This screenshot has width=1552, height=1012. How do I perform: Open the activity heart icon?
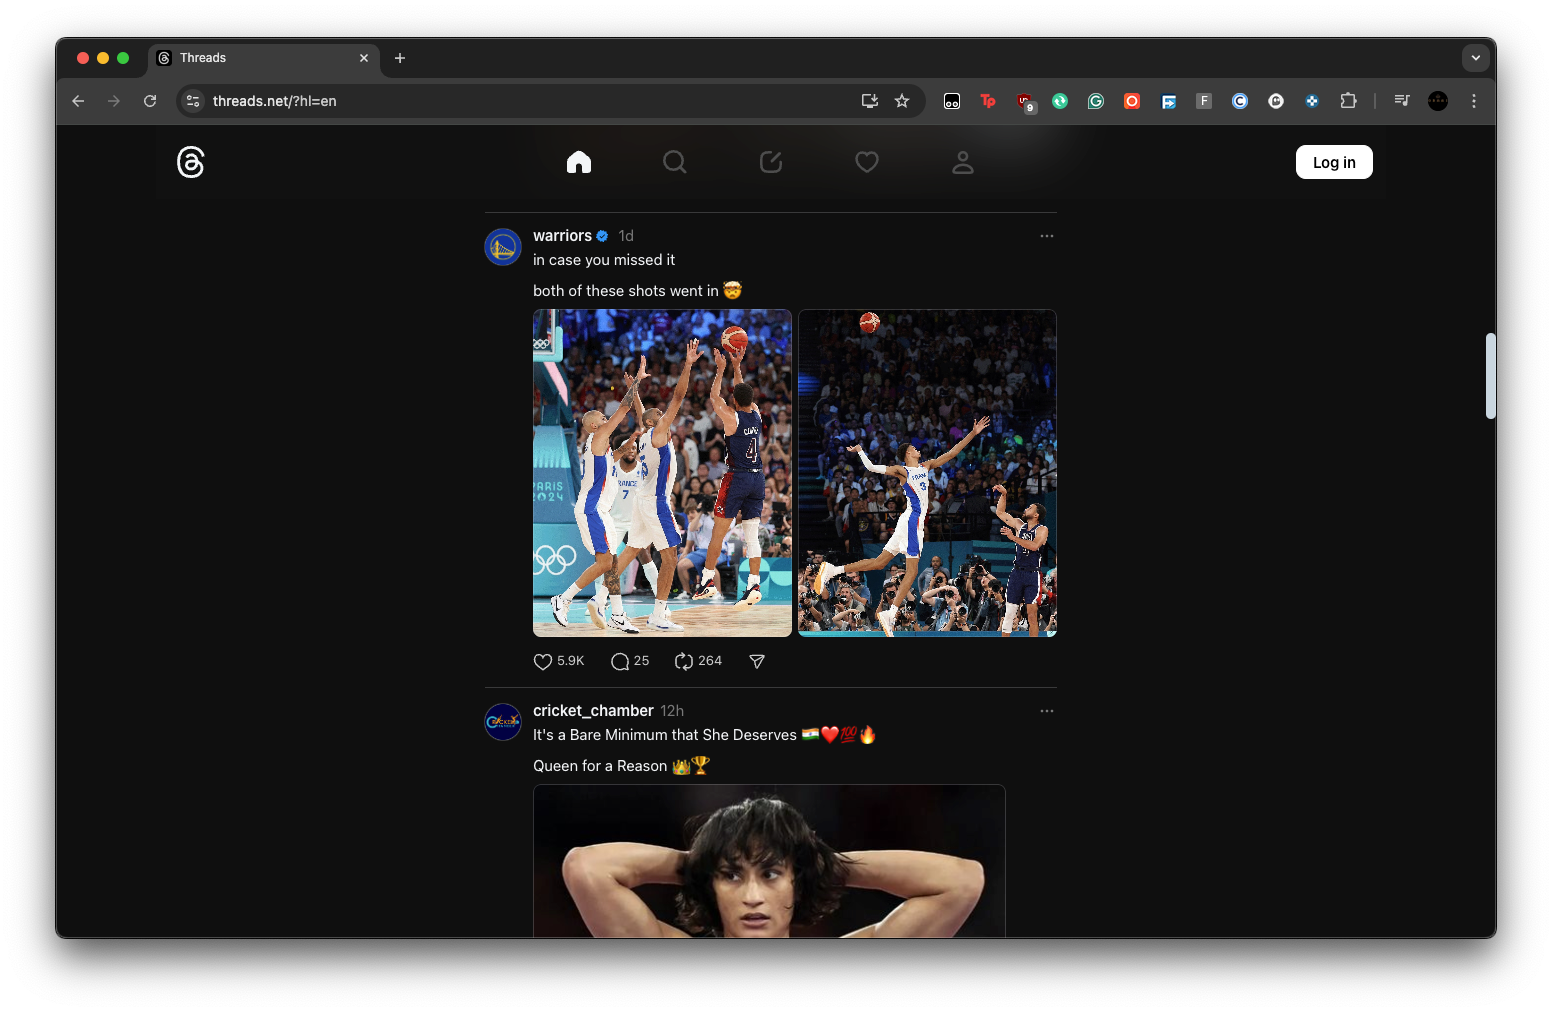point(866,162)
